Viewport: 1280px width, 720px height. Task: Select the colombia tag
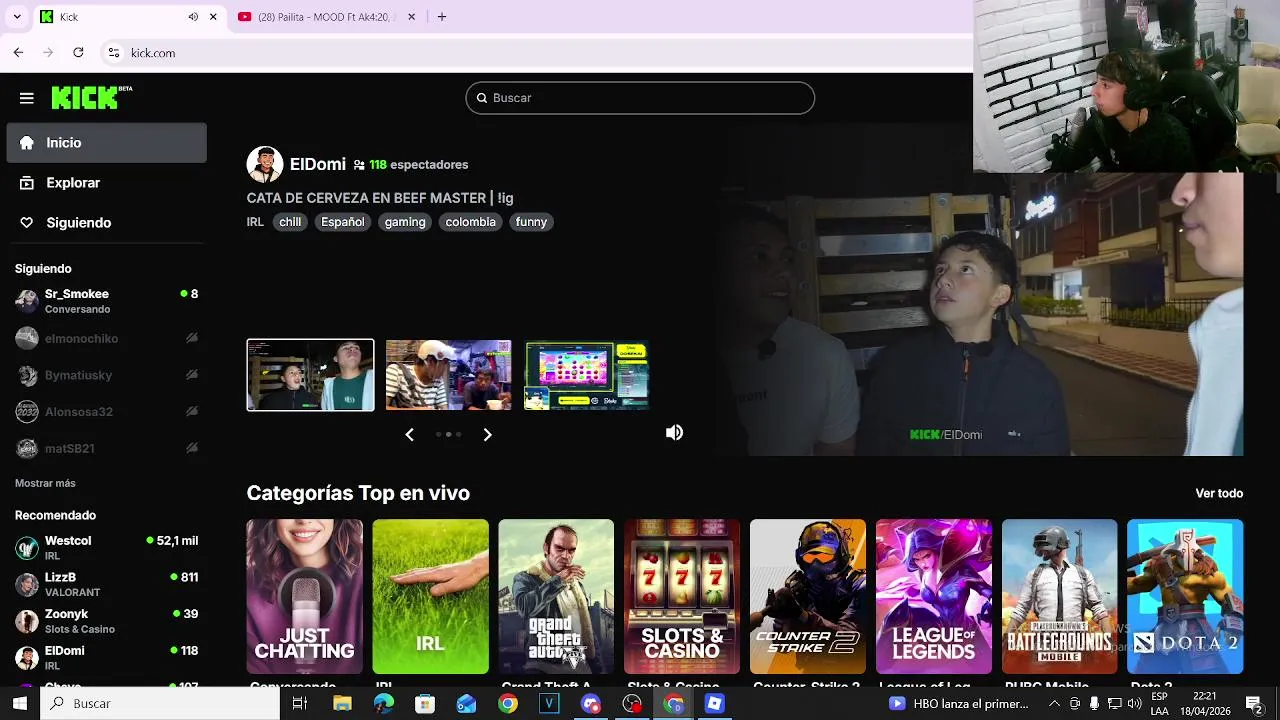pos(471,222)
